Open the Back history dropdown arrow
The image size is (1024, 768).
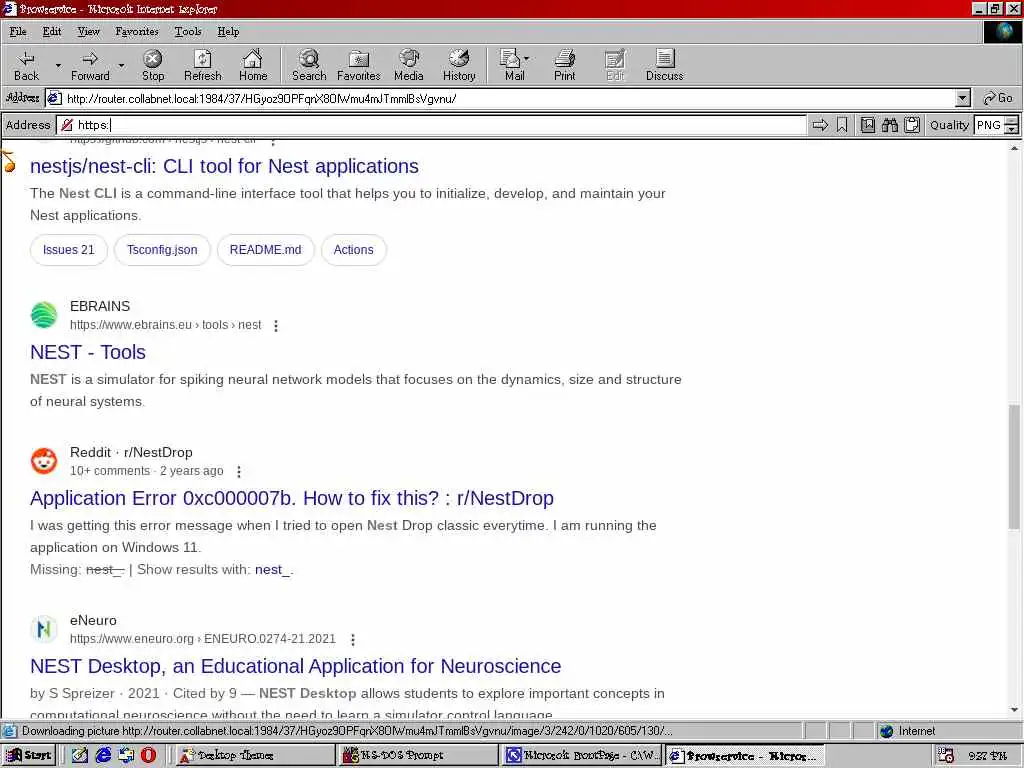(x=58, y=65)
